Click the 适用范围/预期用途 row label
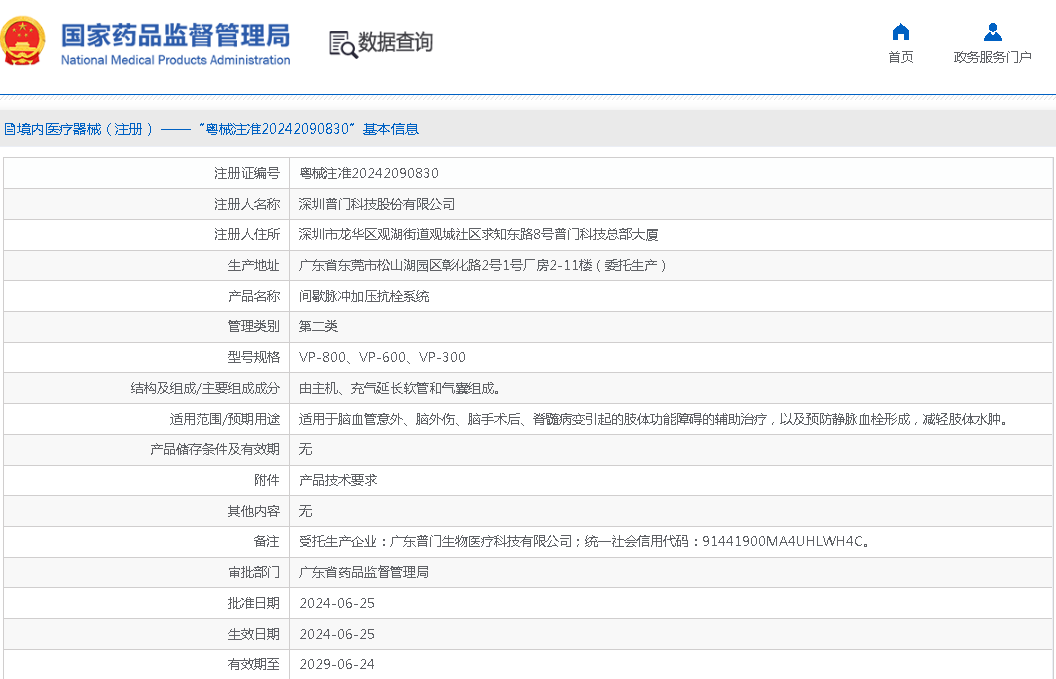This screenshot has width=1056, height=679. 225,419
